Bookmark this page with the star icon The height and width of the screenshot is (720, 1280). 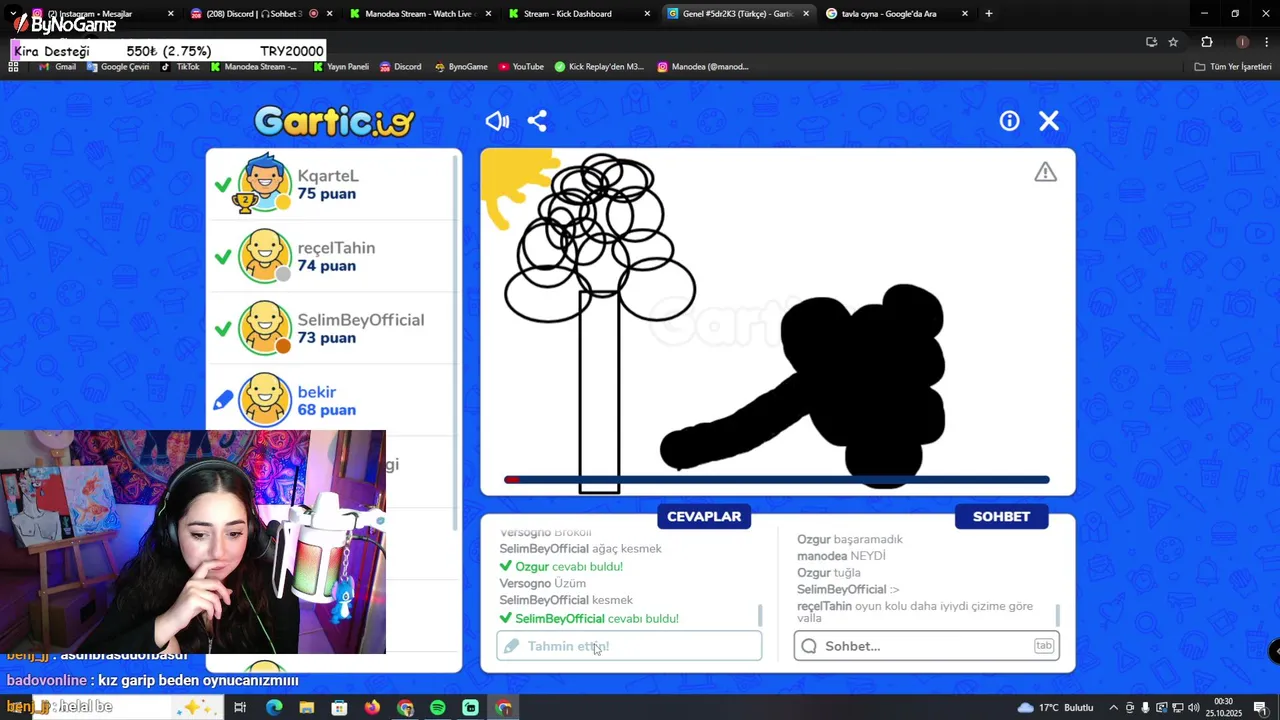tap(1173, 42)
